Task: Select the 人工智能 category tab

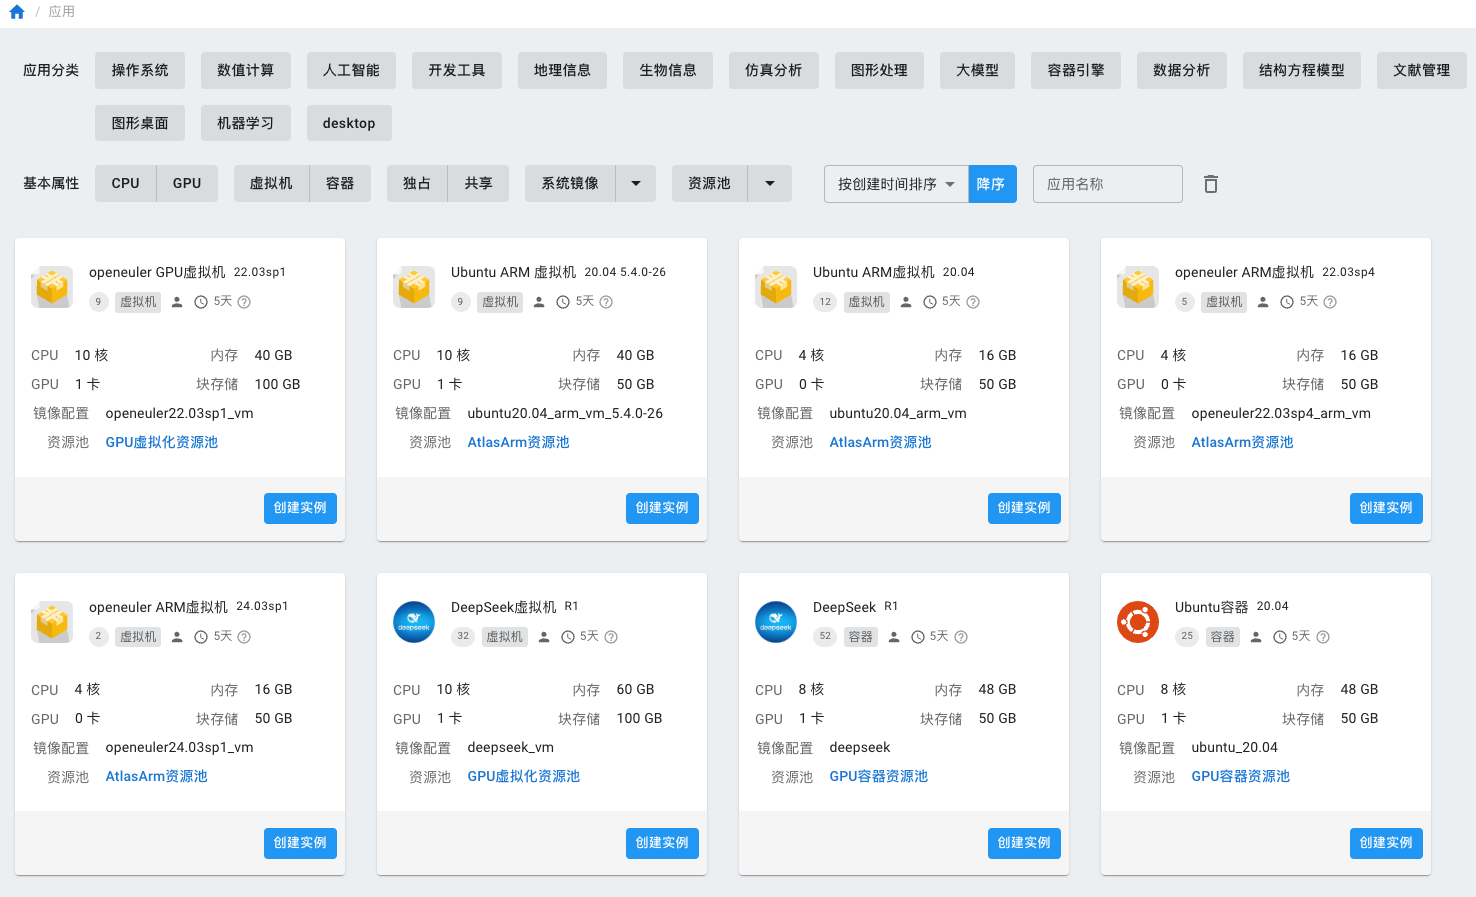Action: [x=351, y=70]
